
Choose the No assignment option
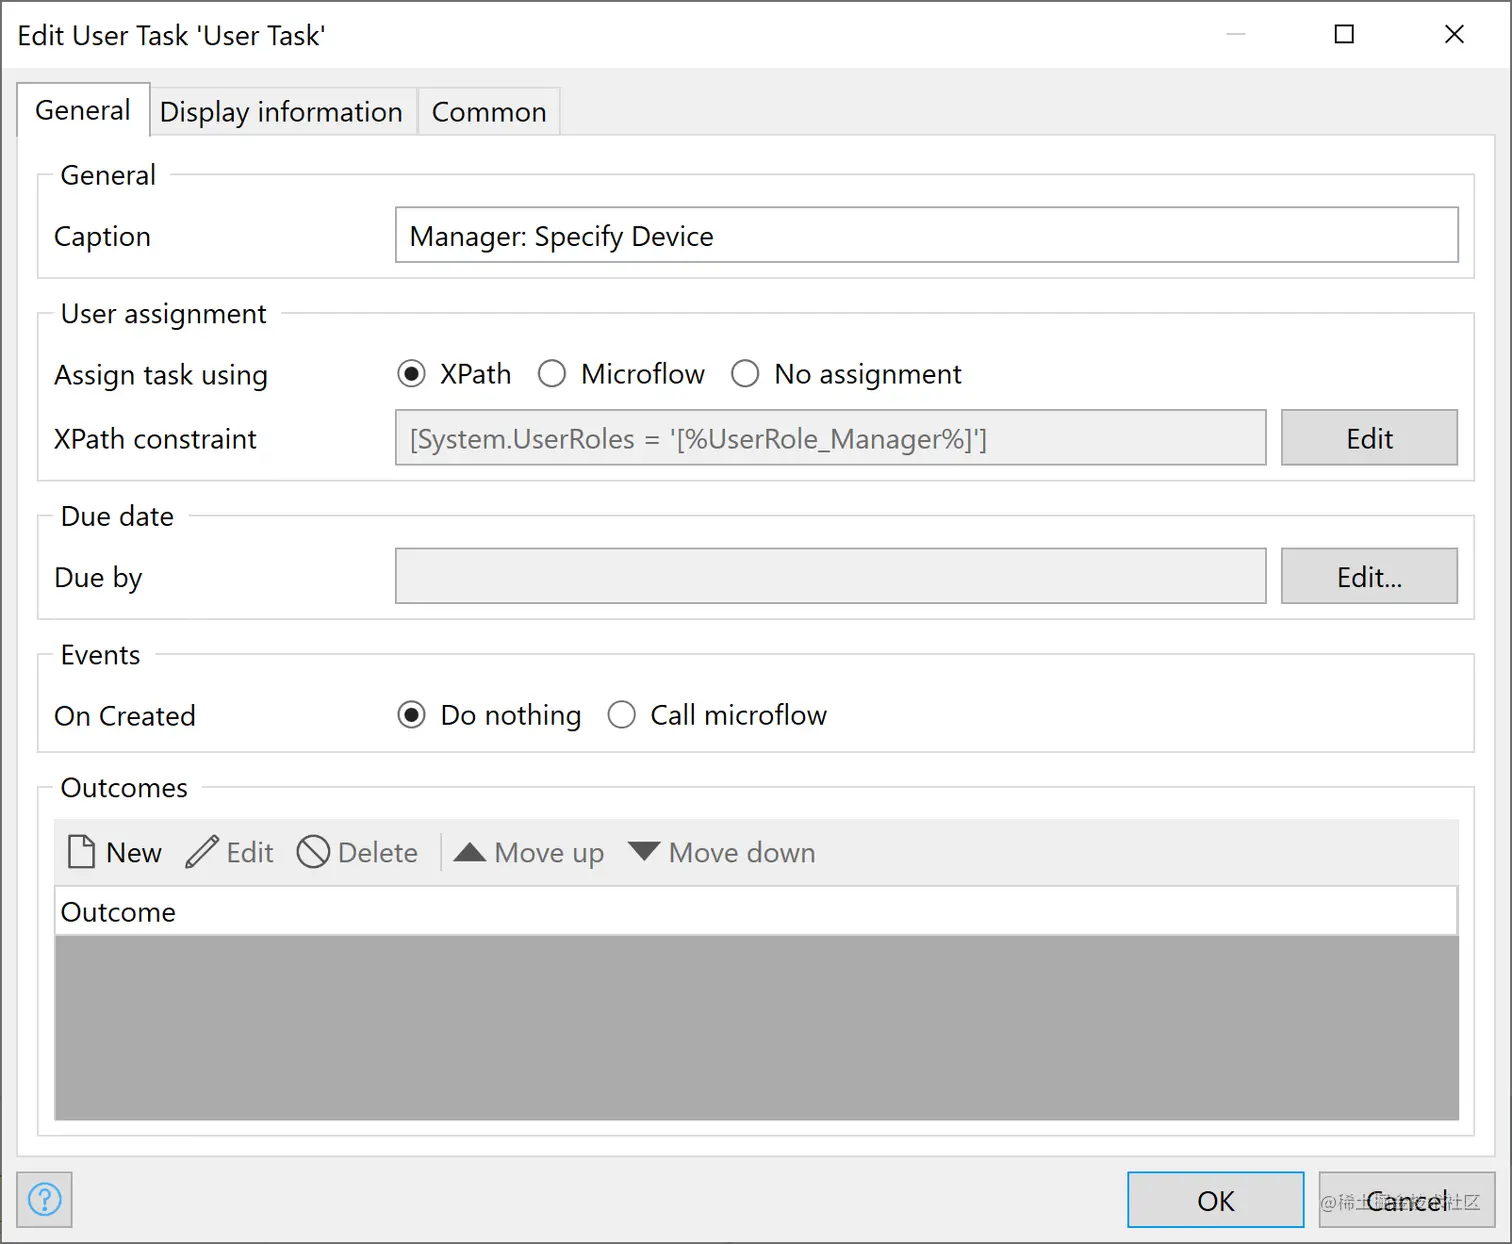pyautogui.click(x=745, y=374)
